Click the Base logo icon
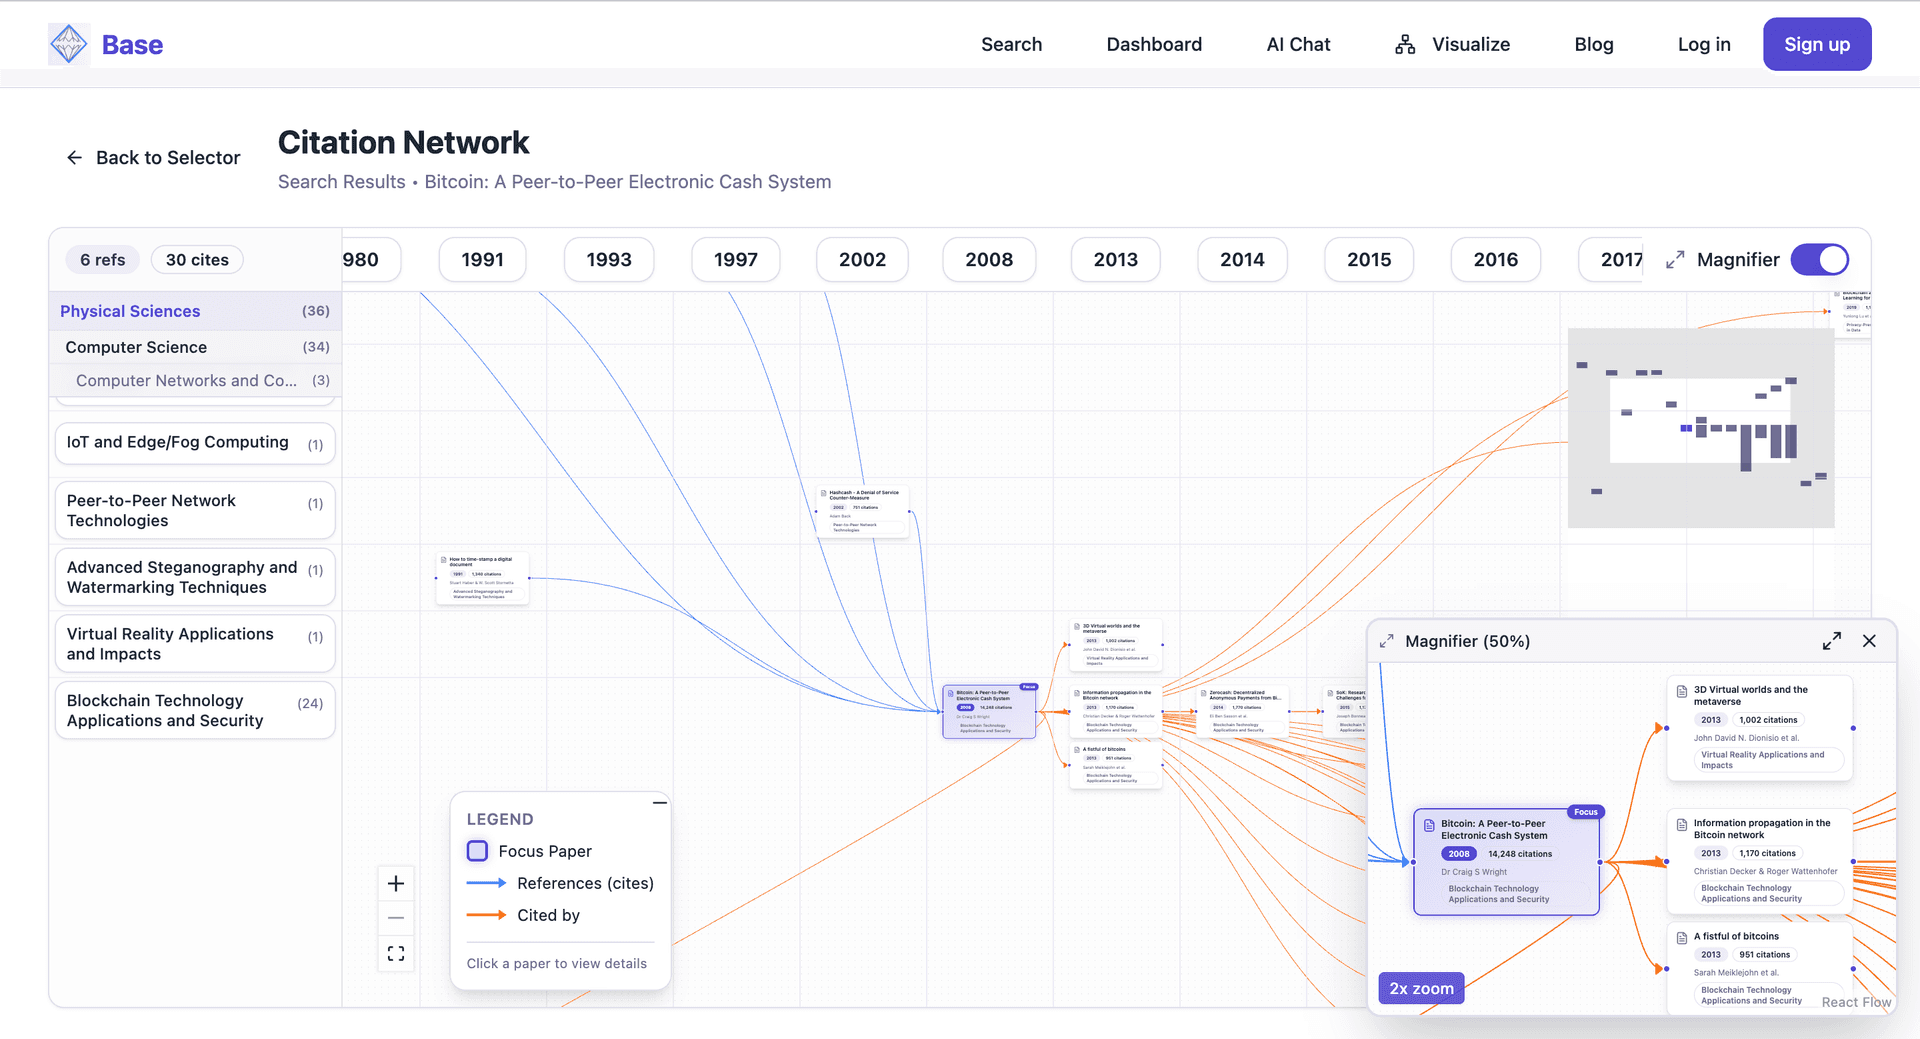The height and width of the screenshot is (1039, 1920). (69, 44)
